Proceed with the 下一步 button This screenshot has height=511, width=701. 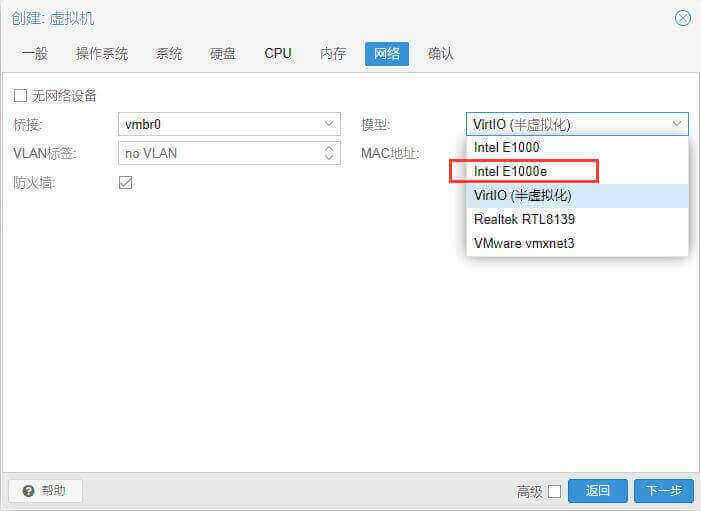664,491
